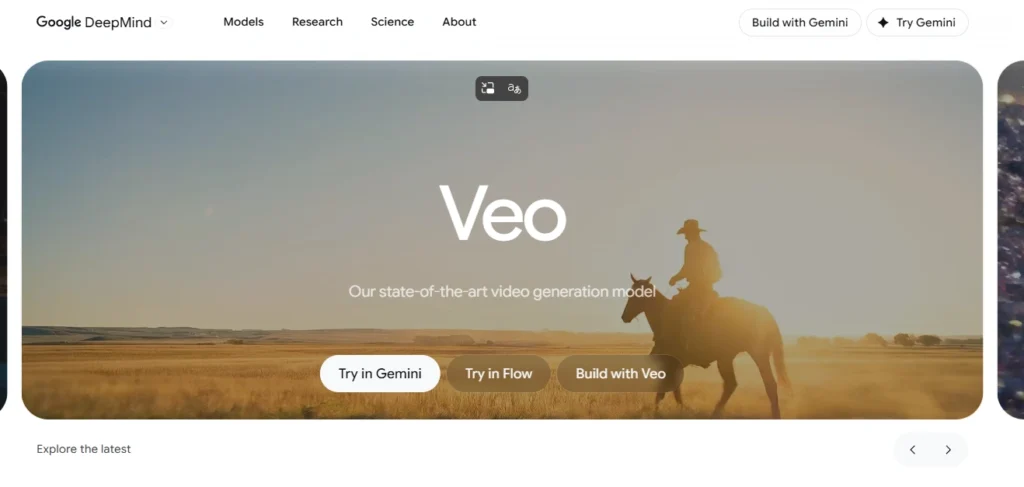Click the large Veo heading
Screen dimensions: 1024x487
point(502,213)
